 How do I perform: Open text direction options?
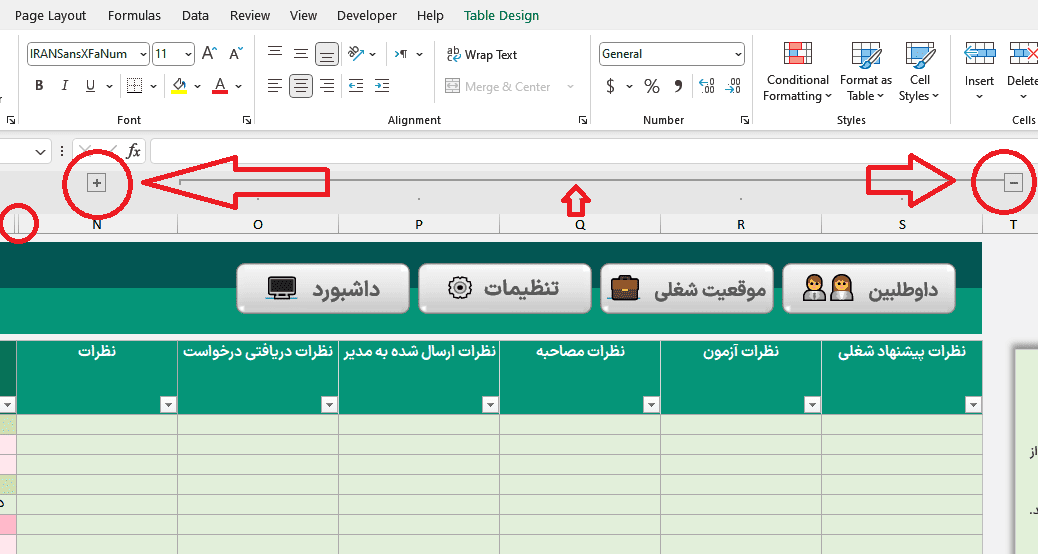pos(408,54)
